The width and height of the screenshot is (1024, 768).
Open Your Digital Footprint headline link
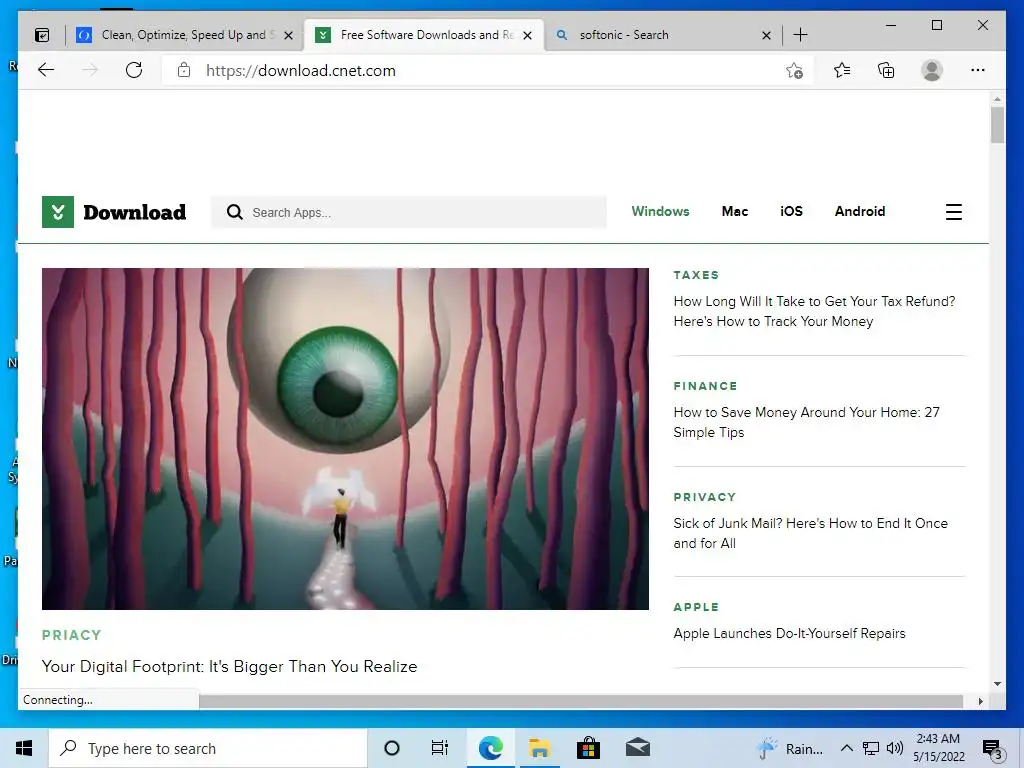click(x=229, y=667)
